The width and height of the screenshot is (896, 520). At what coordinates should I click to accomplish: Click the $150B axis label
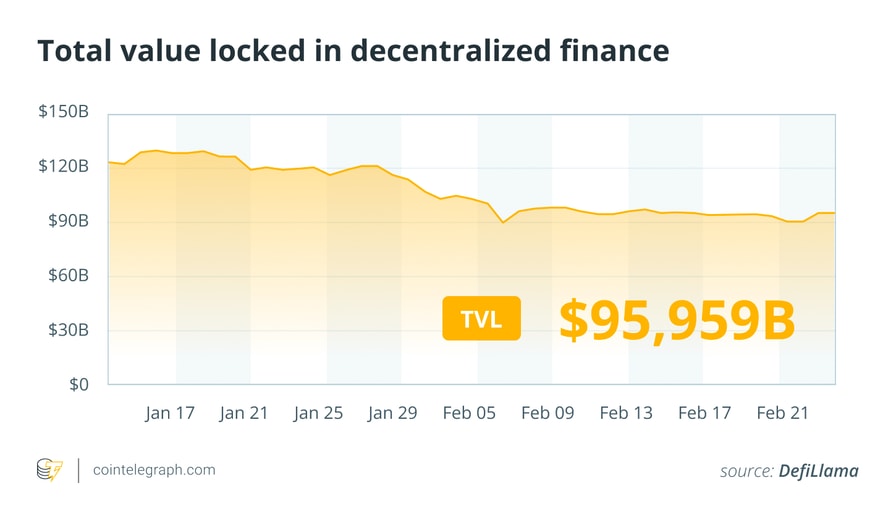[x=65, y=112]
